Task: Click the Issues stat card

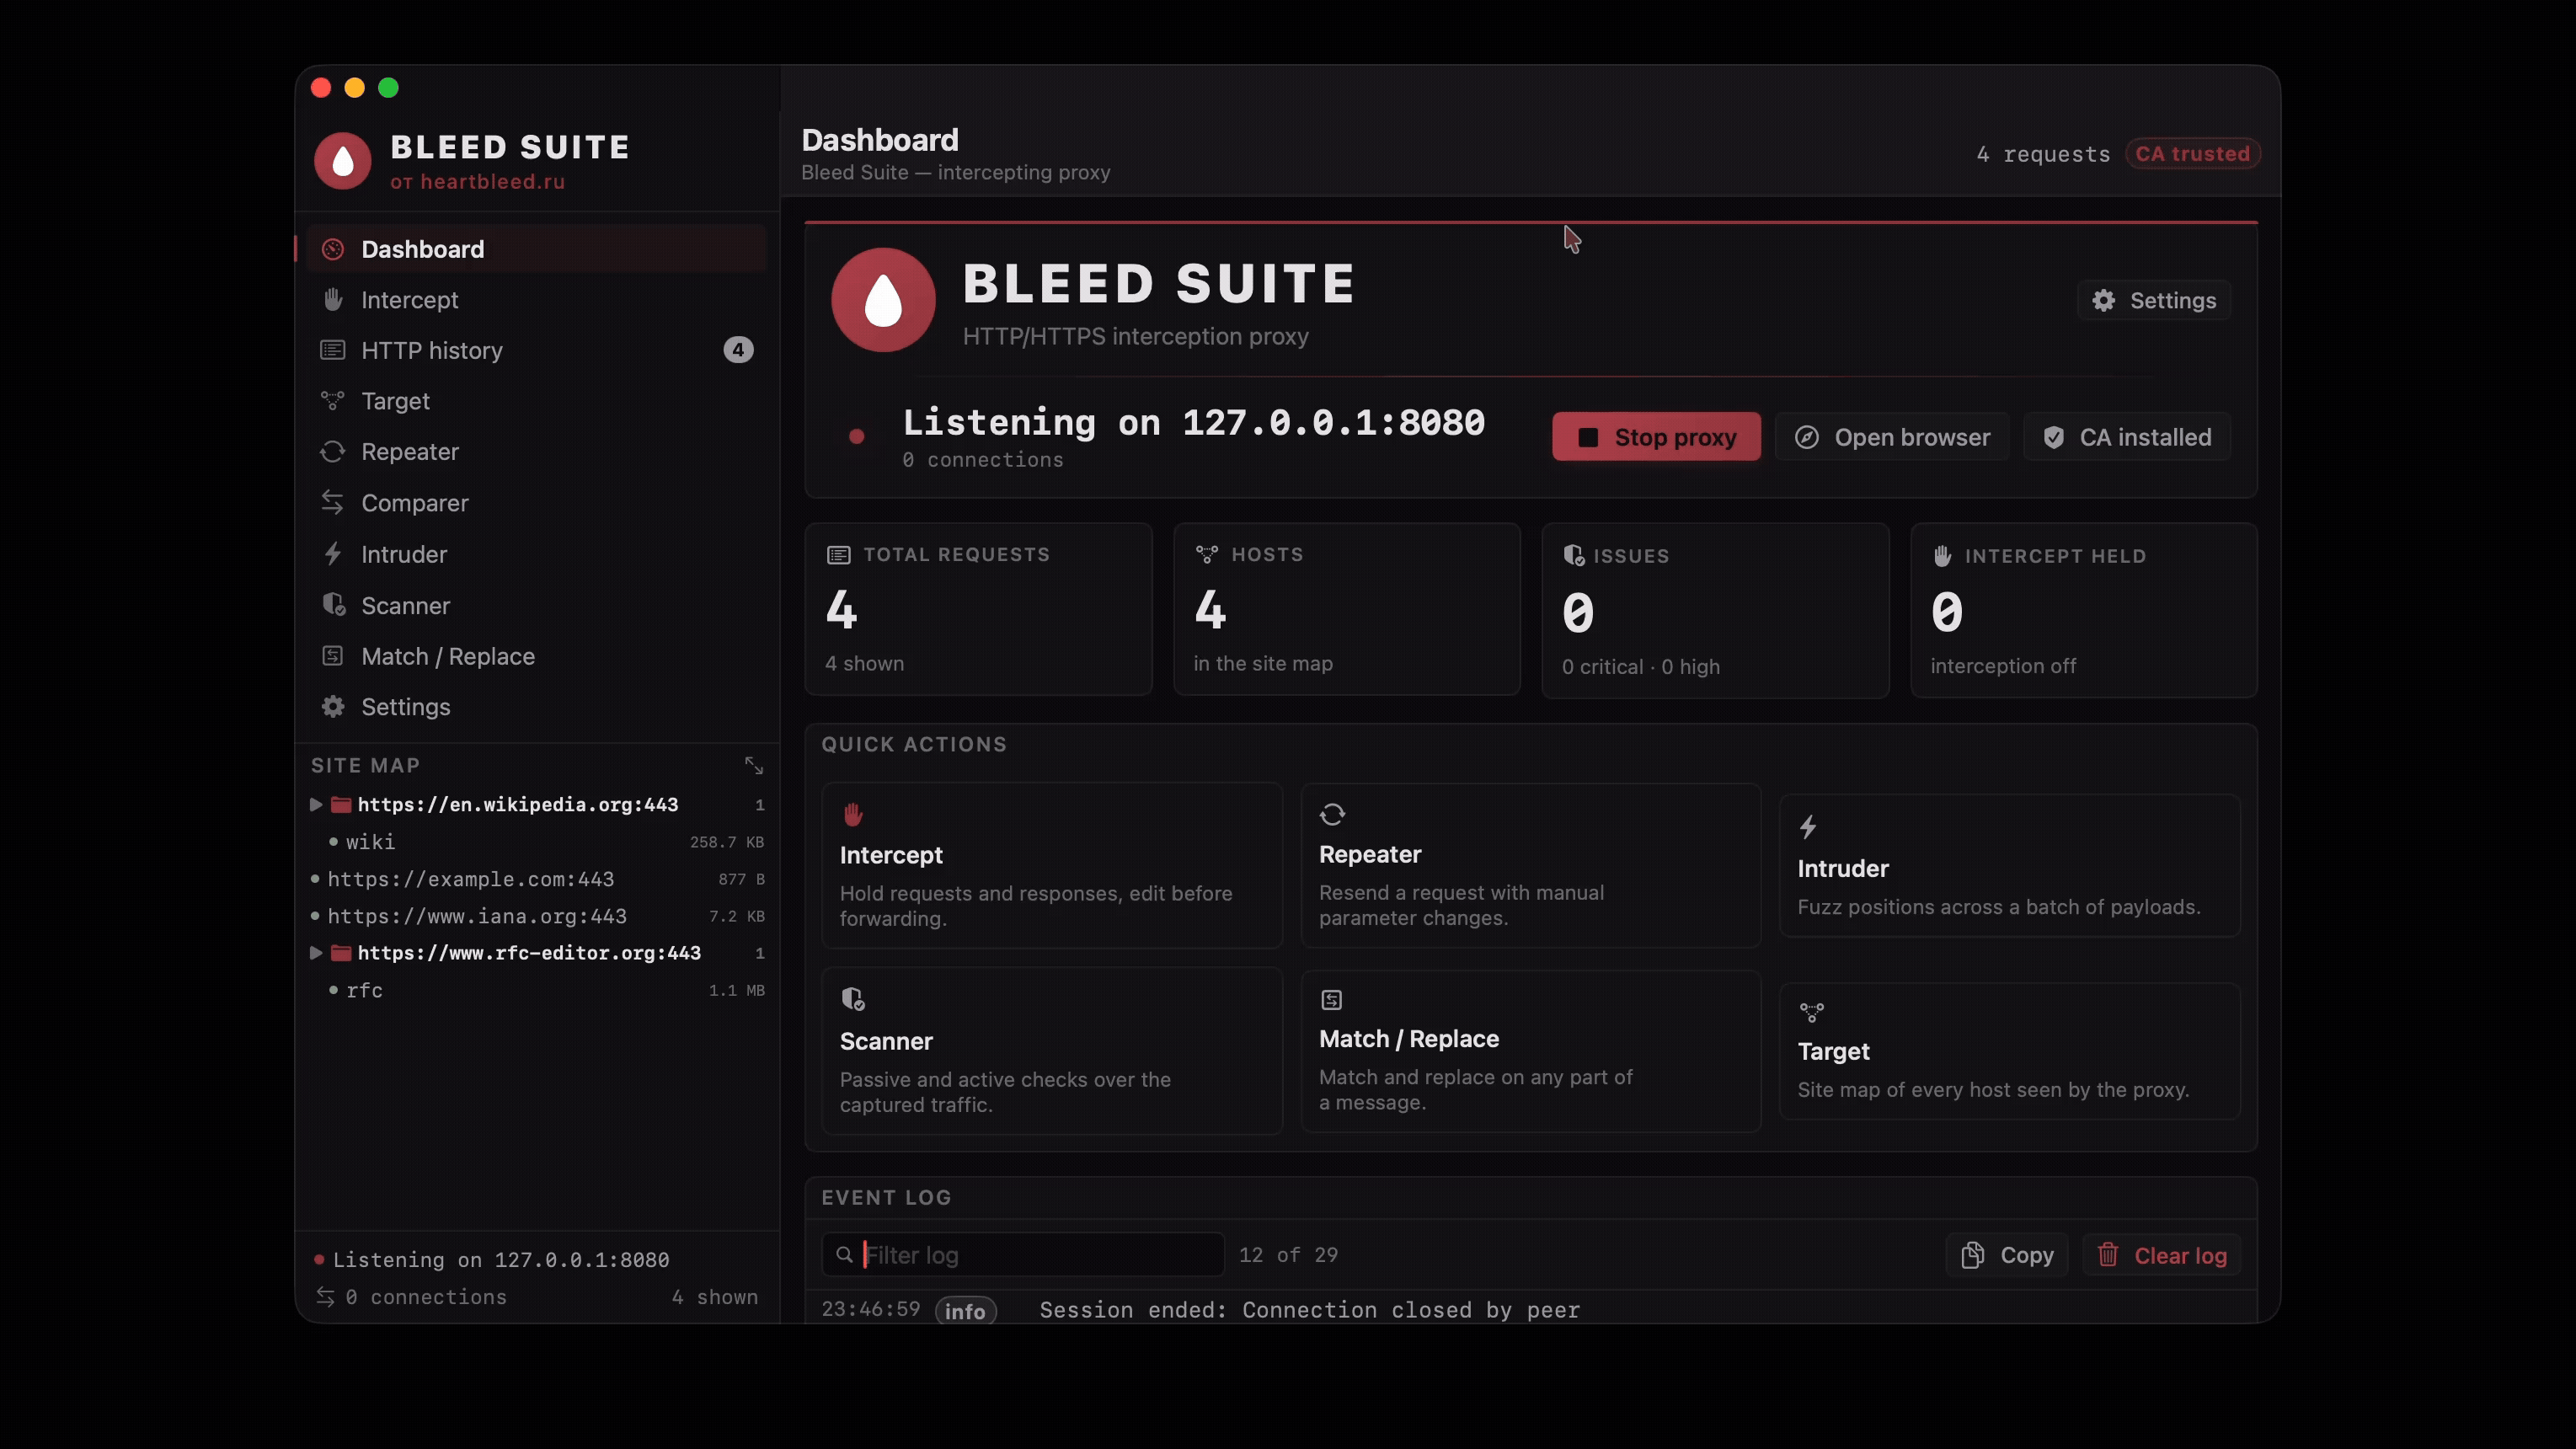Action: (1715, 610)
